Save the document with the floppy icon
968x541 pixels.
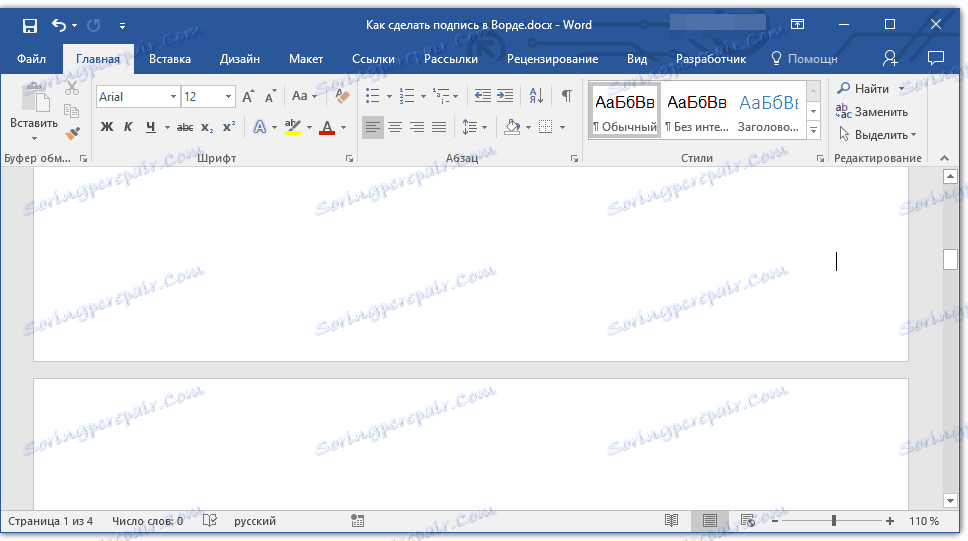click(x=30, y=25)
